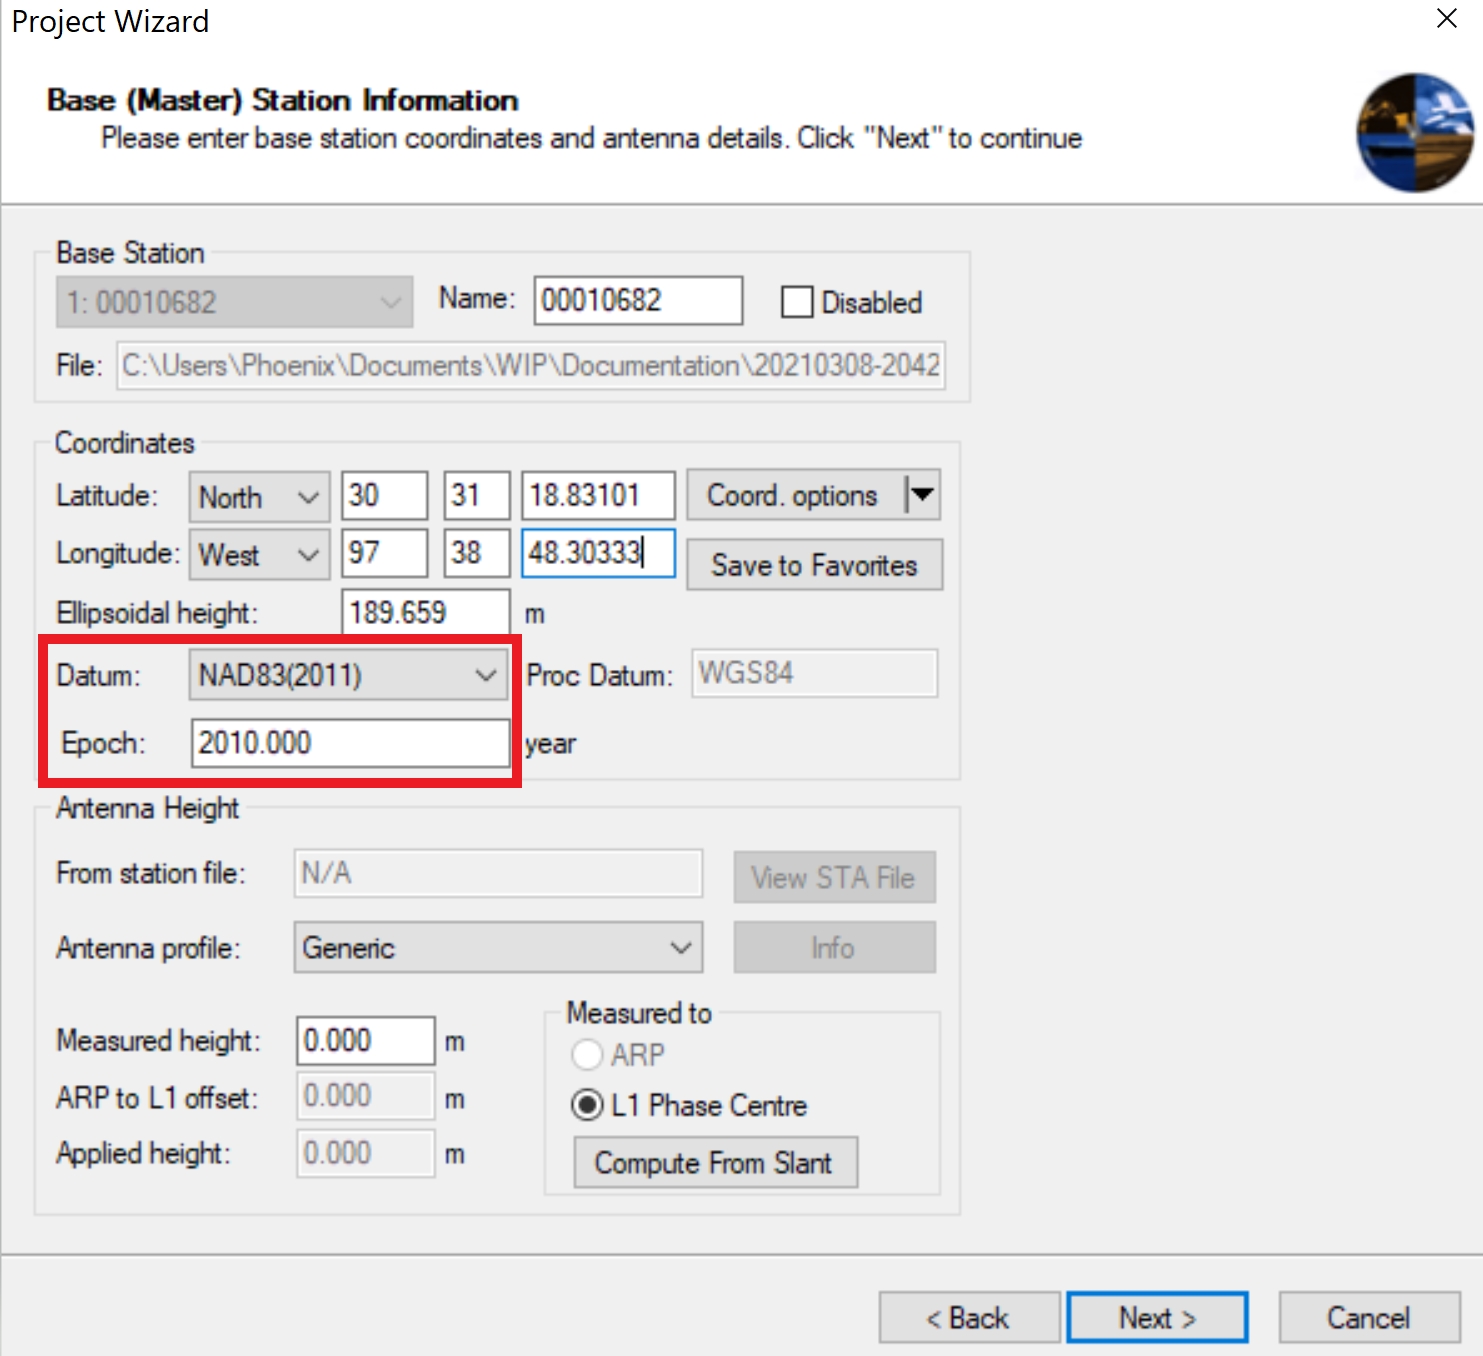Viewport: 1483px width, 1356px height.
Task: Click the Ellipsoidal height field
Action: click(x=425, y=612)
